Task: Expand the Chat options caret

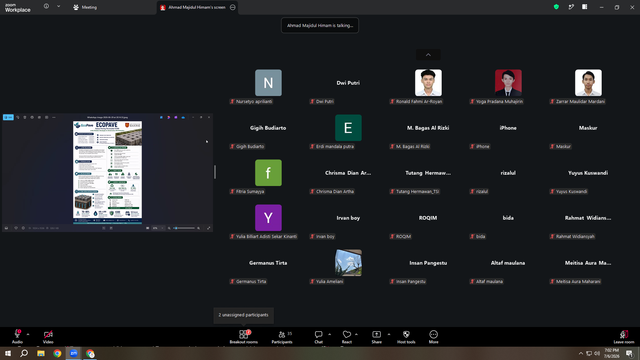Action: (x=329, y=334)
